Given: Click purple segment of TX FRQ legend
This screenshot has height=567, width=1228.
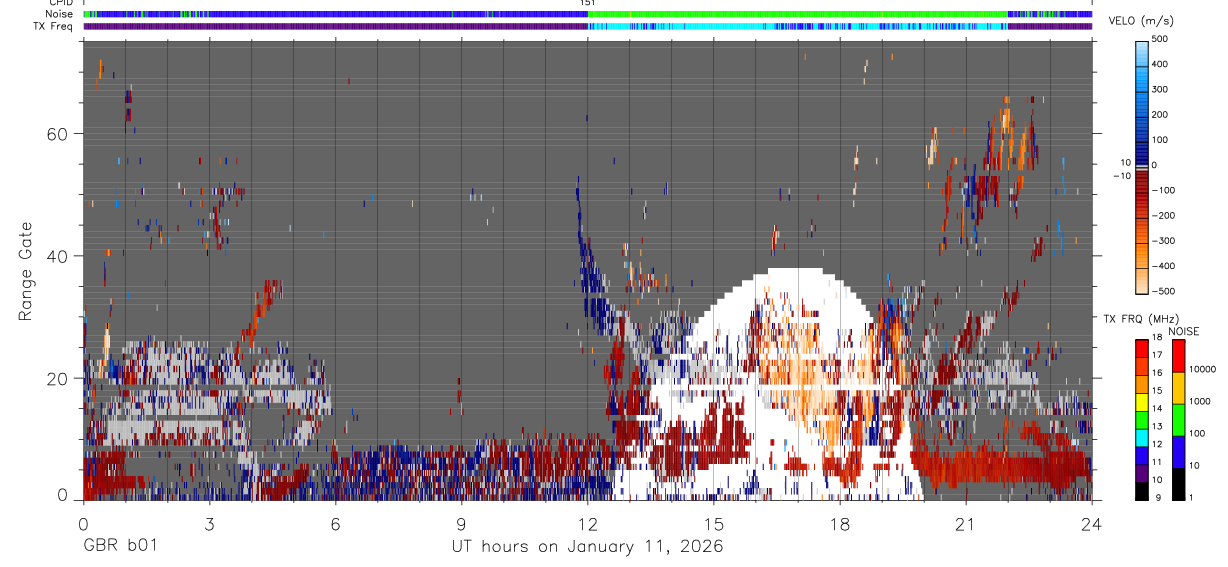Looking at the screenshot, I should (1141, 474).
